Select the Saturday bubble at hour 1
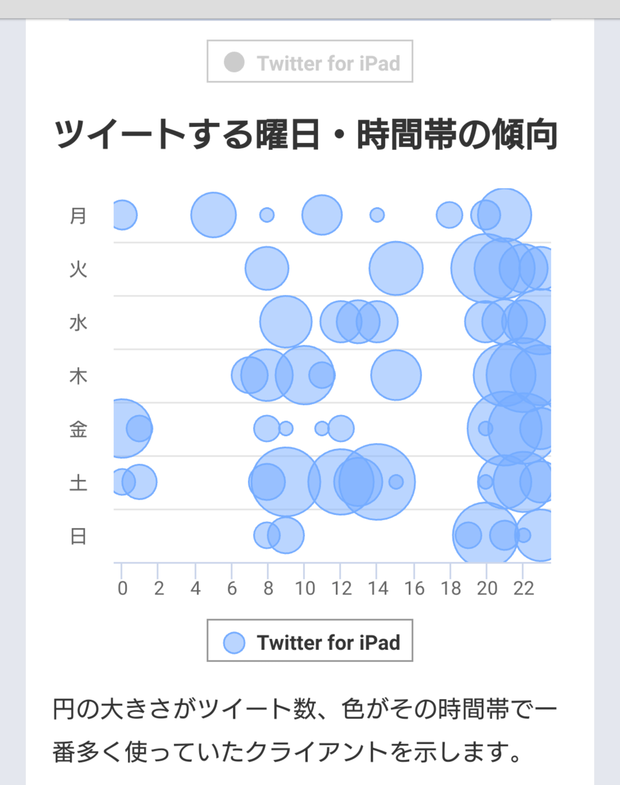 tap(140, 482)
